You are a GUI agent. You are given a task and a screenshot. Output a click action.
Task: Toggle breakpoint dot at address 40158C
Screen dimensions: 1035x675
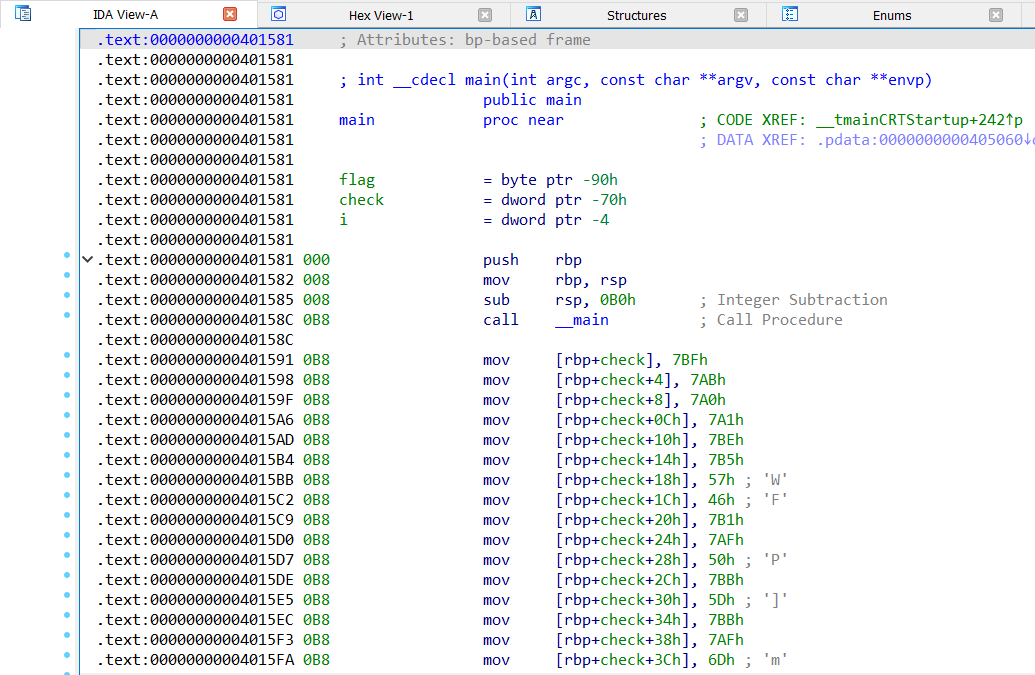(68, 316)
